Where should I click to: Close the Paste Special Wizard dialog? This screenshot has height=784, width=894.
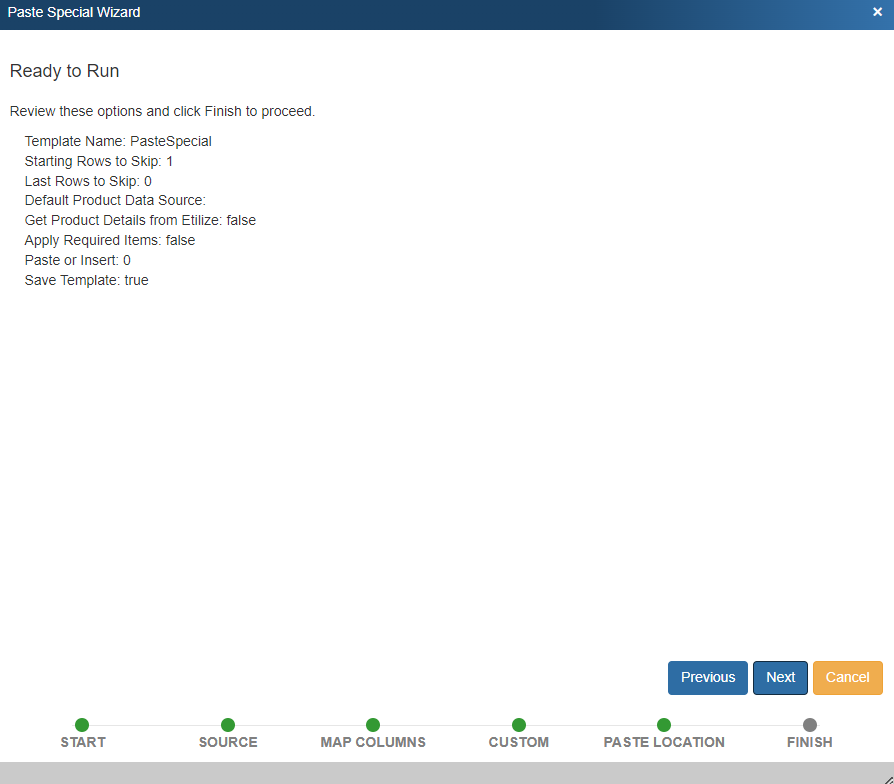point(877,13)
